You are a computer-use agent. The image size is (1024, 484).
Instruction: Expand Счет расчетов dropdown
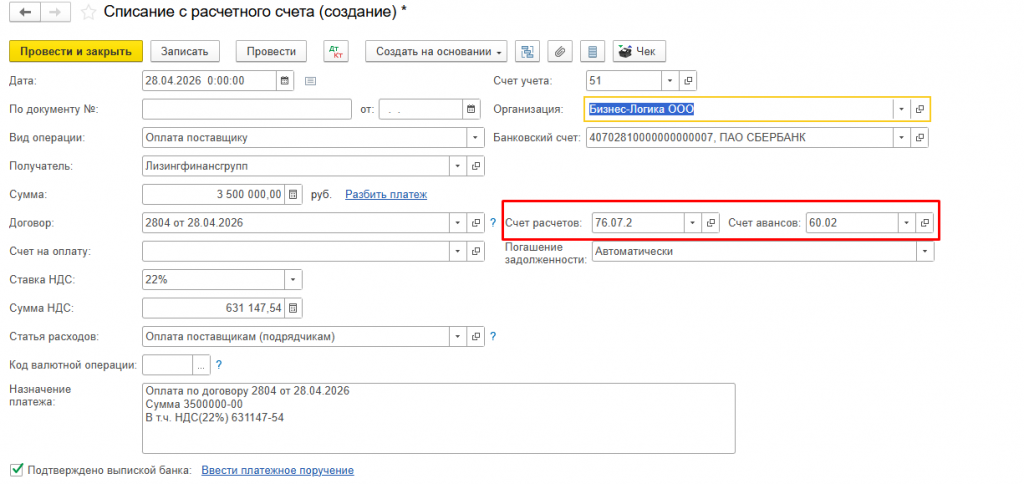[692, 223]
